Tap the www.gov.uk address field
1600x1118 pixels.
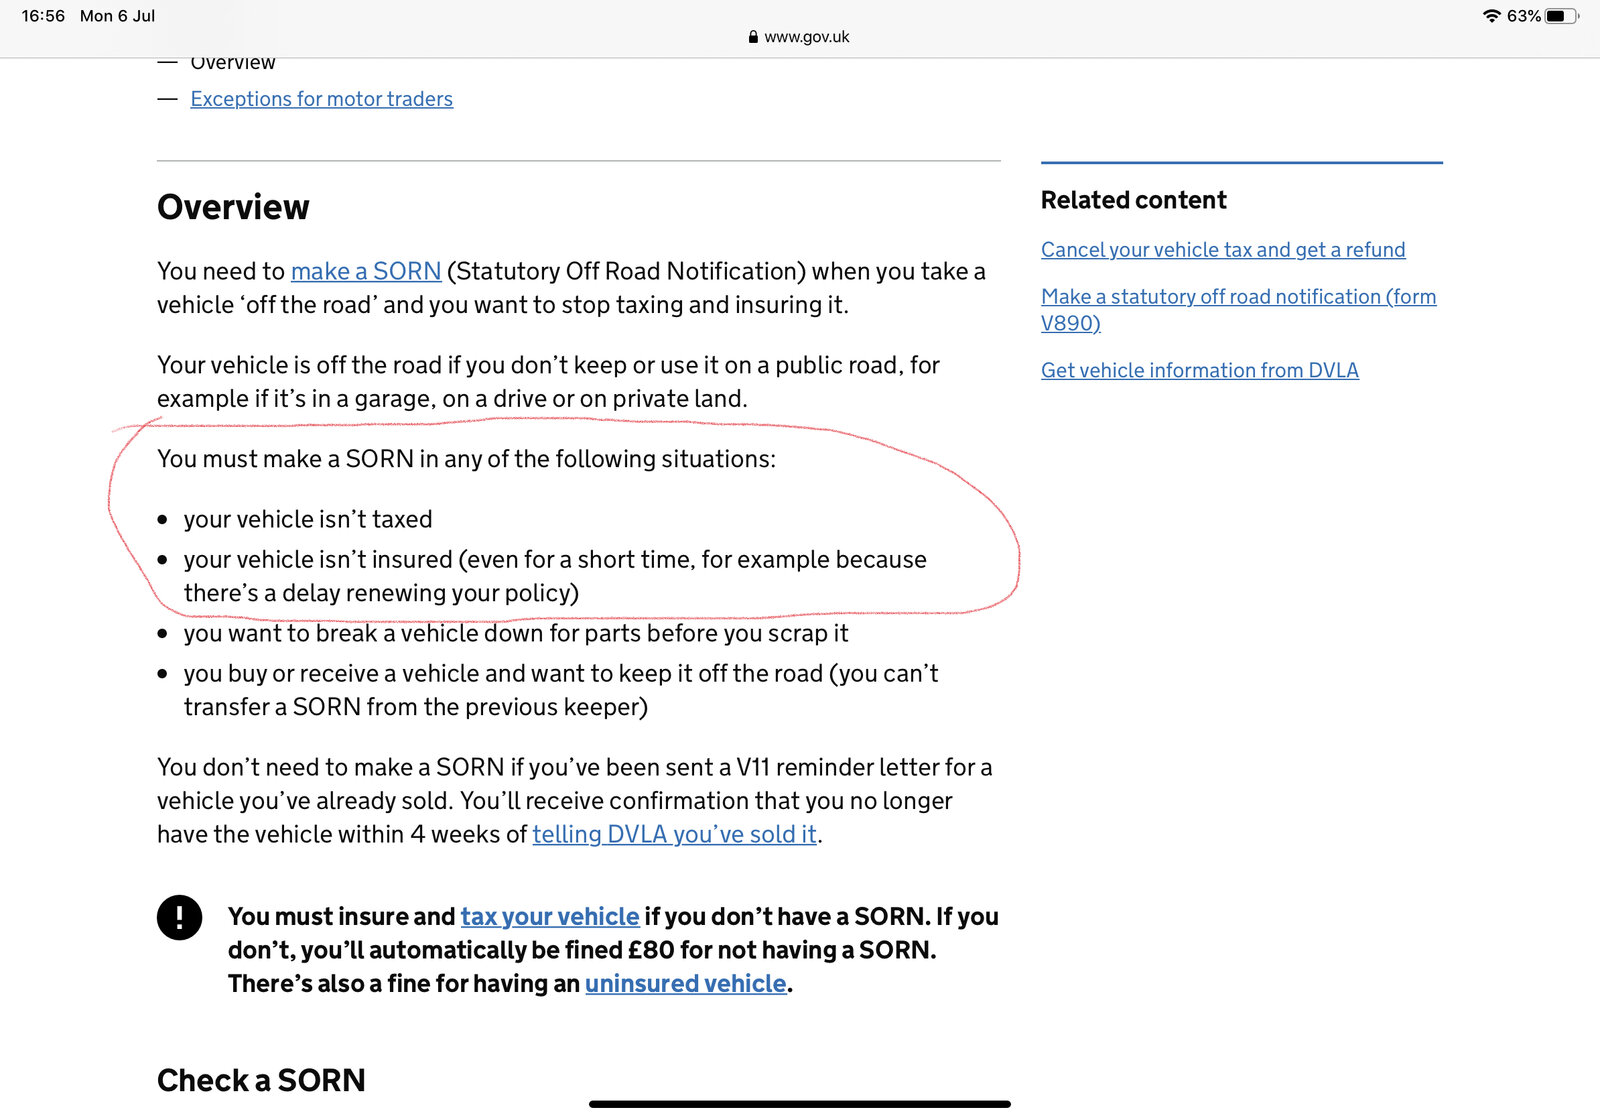tap(806, 37)
